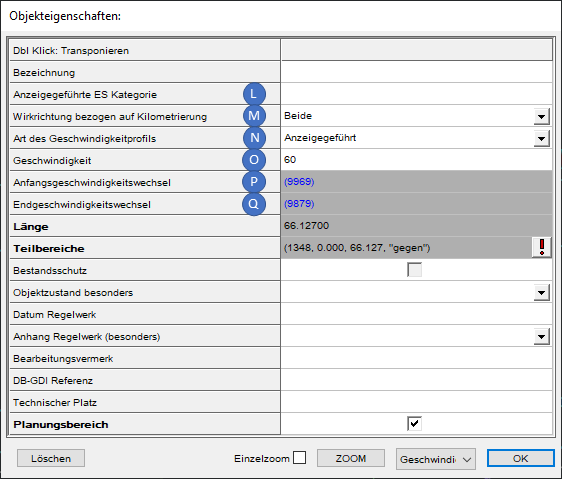Click the Länge value 66.12700

pos(306,226)
